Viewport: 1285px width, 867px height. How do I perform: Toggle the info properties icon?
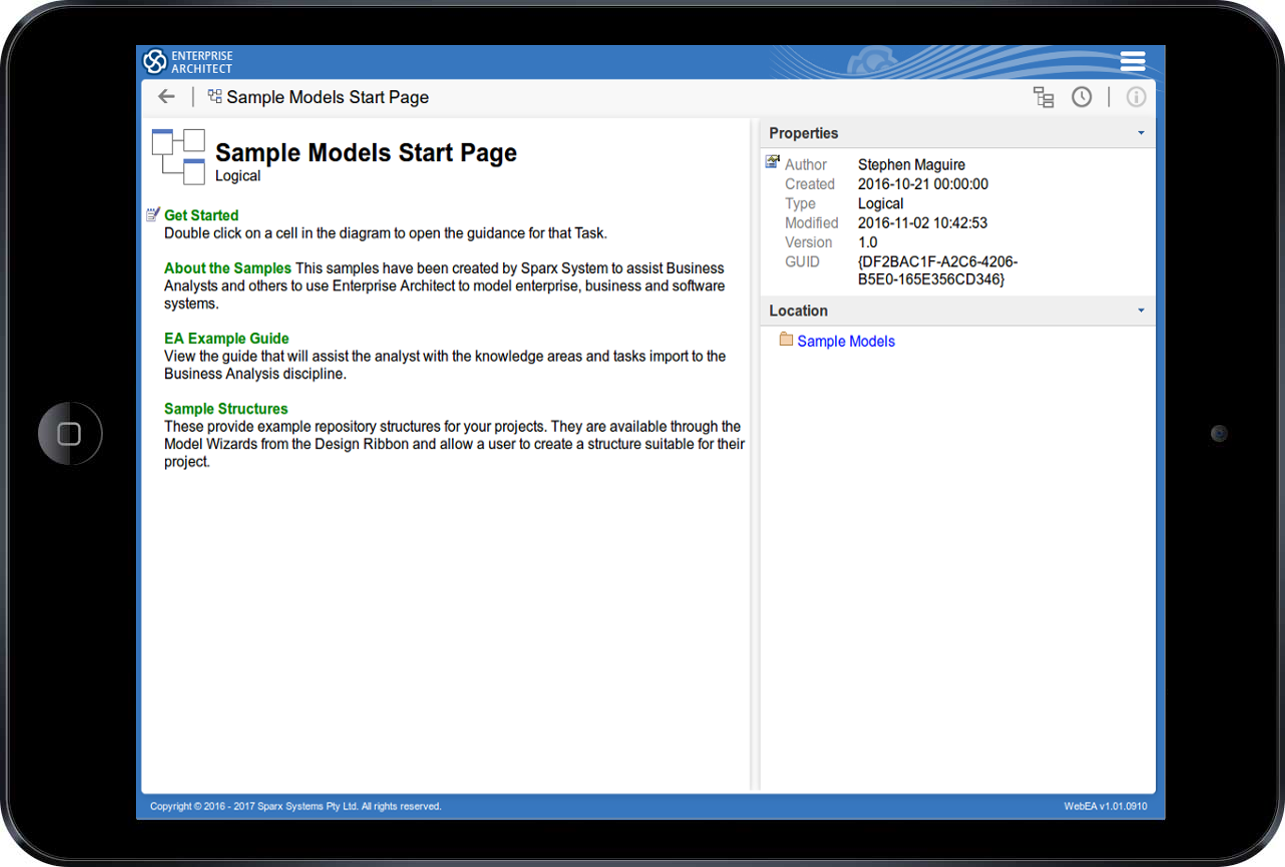tap(1136, 97)
